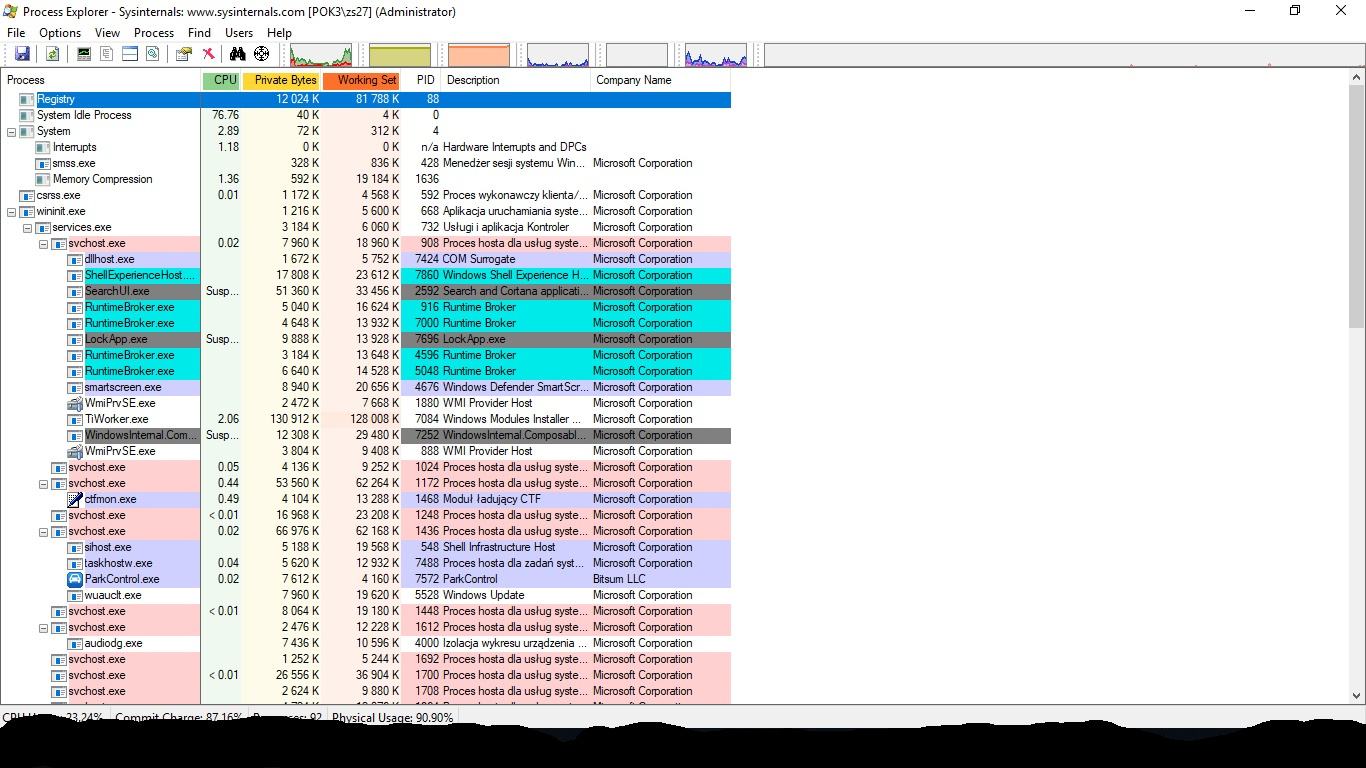The width and height of the screenshot is (1366, 768).
Task: Click the pen icon beside ctfmon.exe
Action: pyautogui.click(x=75, y=499)
